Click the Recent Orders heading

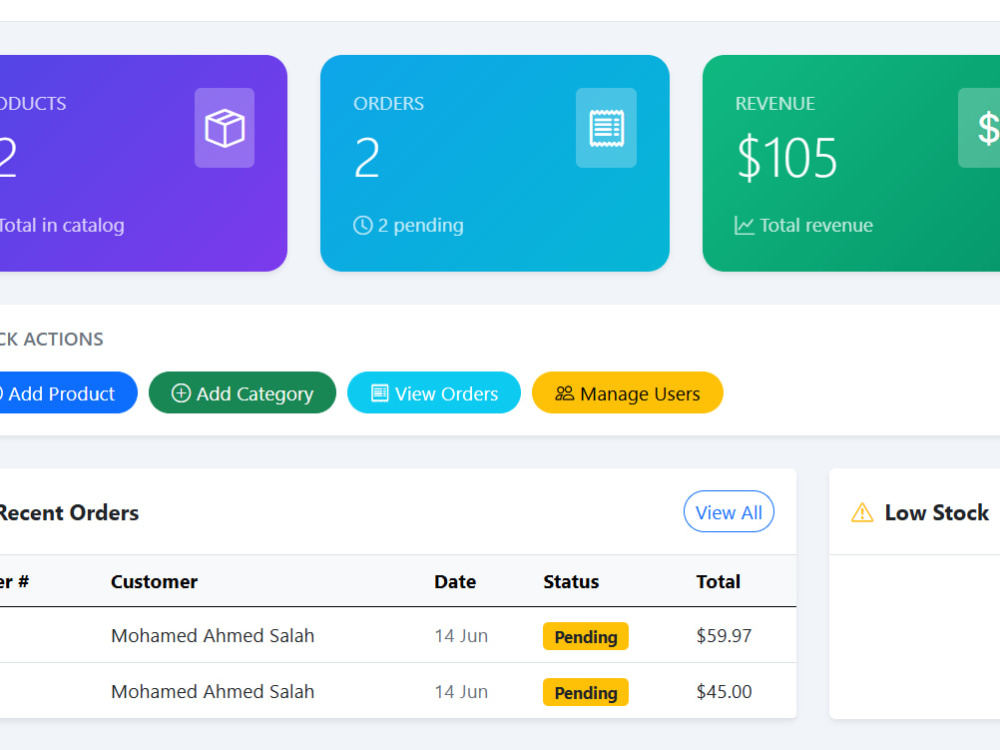point(69,513)
